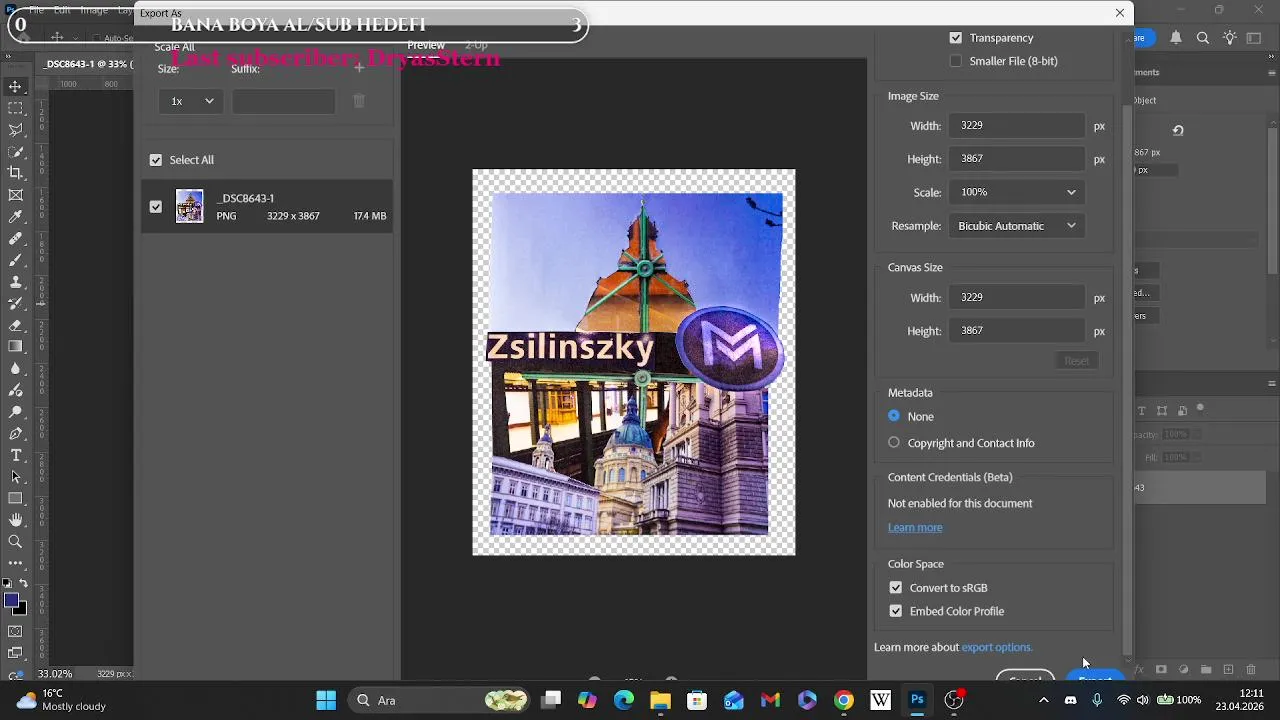Screen dimensions: 1280x720
Task: Select the Clone Stamp tool
Action: pyautogui.click(x=15, y=282)
